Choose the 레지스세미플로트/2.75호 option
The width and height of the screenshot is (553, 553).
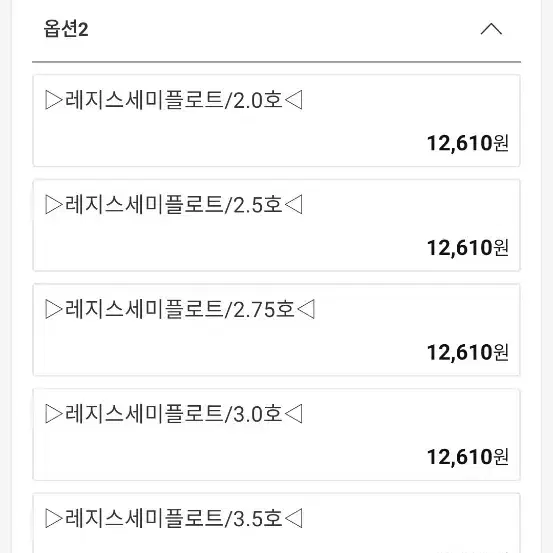276,329
